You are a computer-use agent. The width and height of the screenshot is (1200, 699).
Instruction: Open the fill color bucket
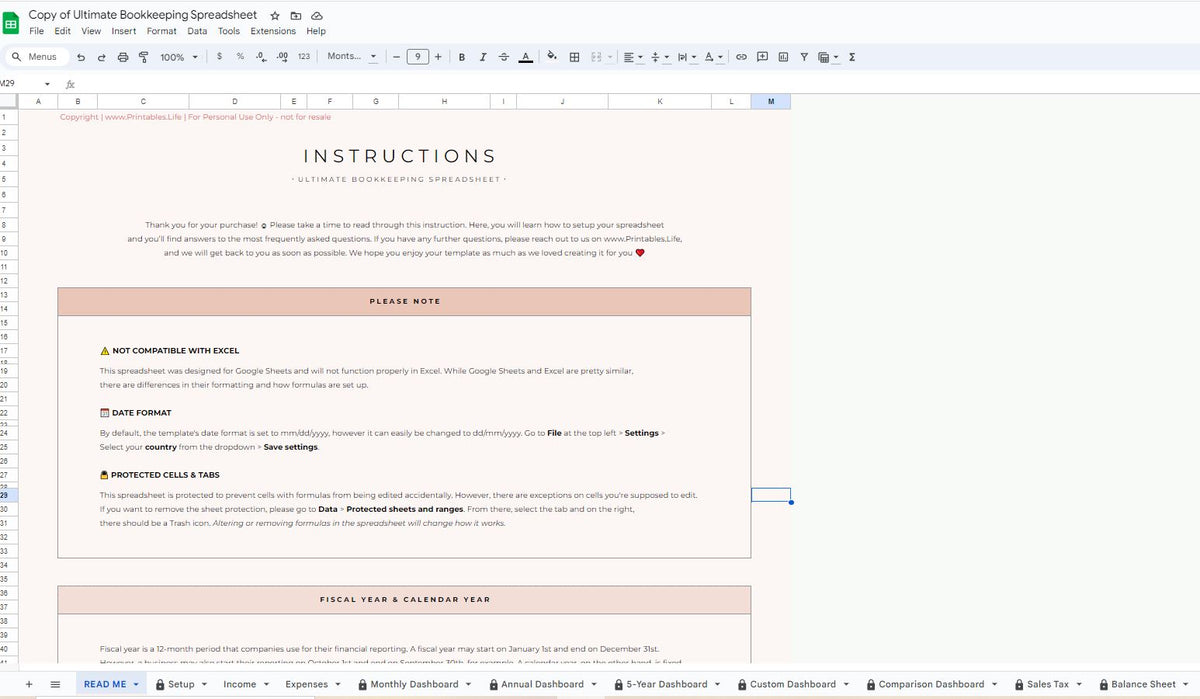tap(551, 56)
